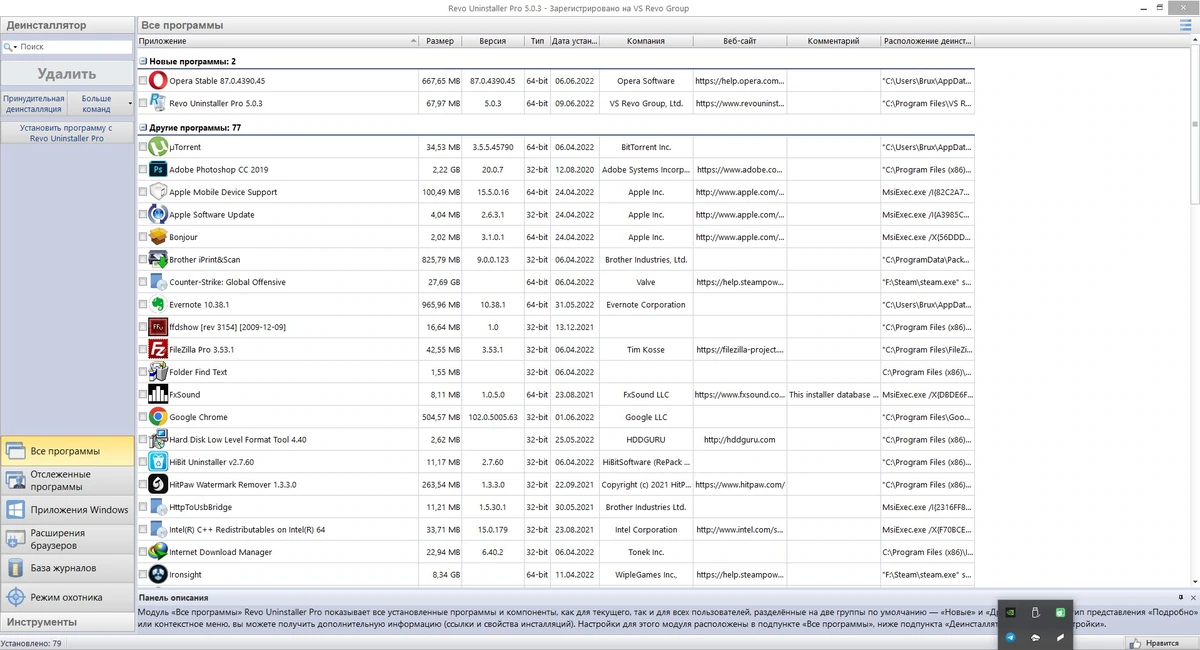This screenshot has height=650, width=1200.
Task: Click the scrollbar down arrow of the list
Action: click(x=1193, y=581)
